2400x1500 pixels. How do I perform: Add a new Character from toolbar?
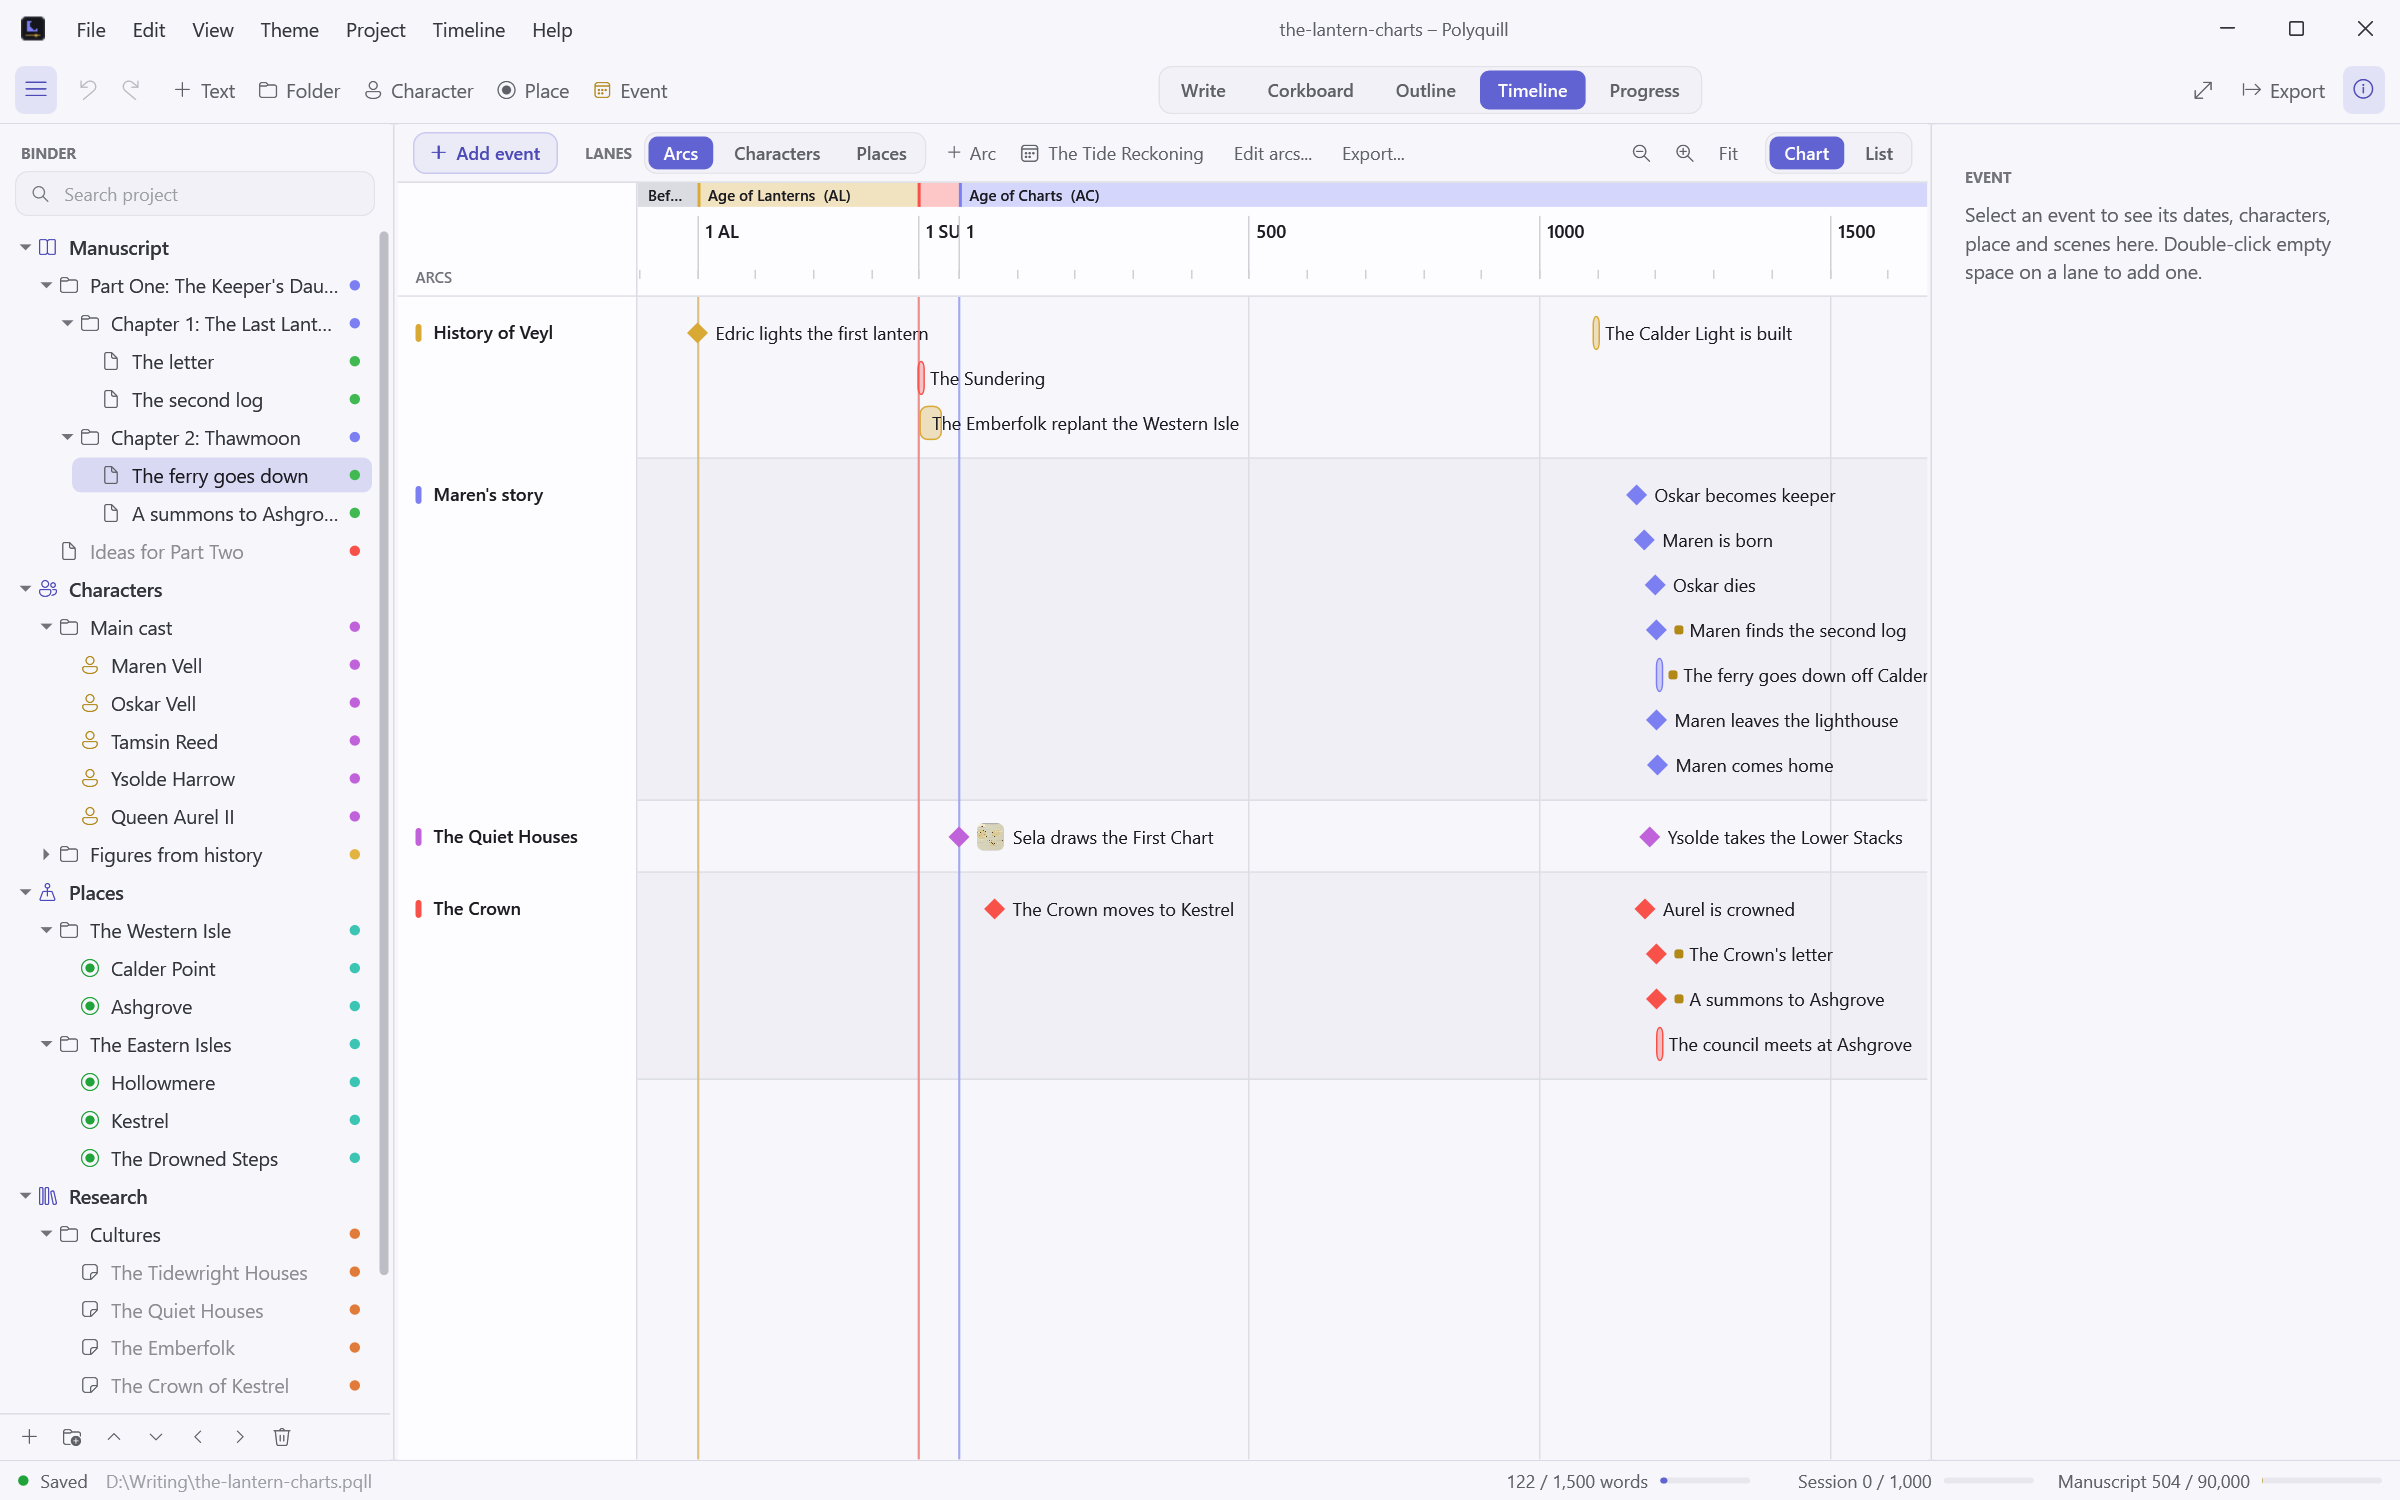point(419,91)
